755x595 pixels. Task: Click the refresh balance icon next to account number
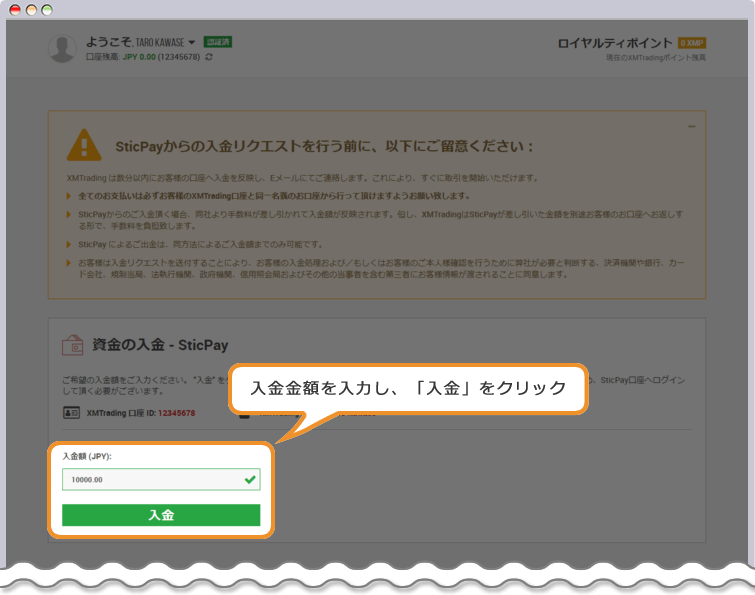tap(209, 57)
